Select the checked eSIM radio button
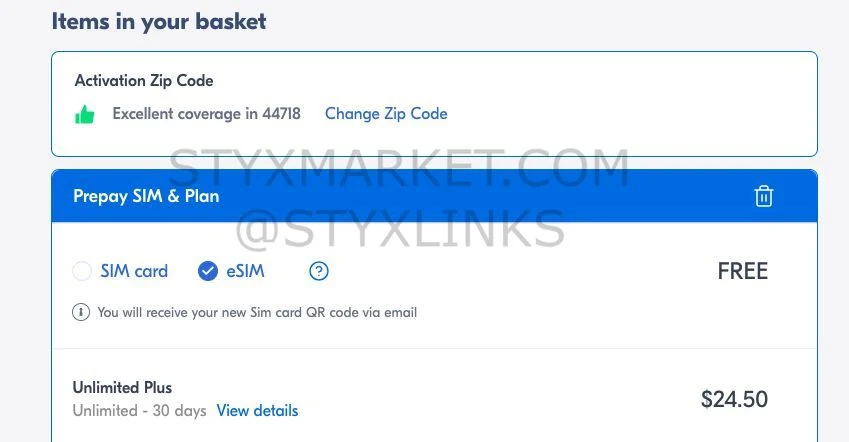Viewport: 849px width, 442px height. (x=207, y=271)
